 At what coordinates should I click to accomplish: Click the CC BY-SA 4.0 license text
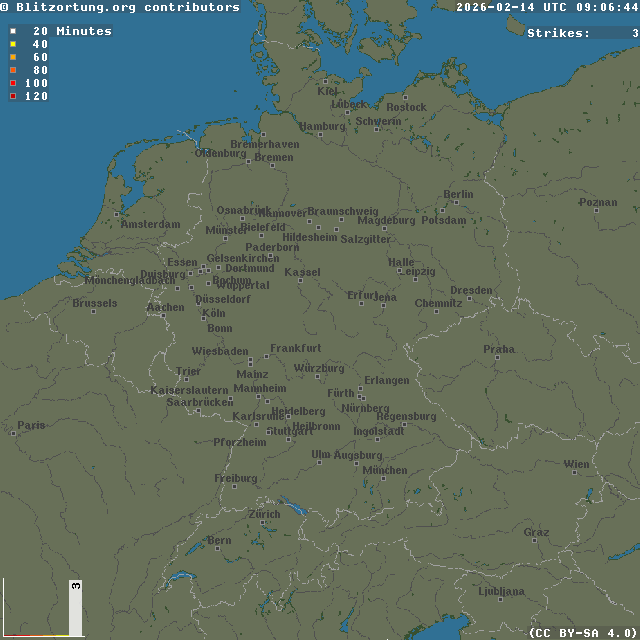pyautogui.click(x=582, y=632)
